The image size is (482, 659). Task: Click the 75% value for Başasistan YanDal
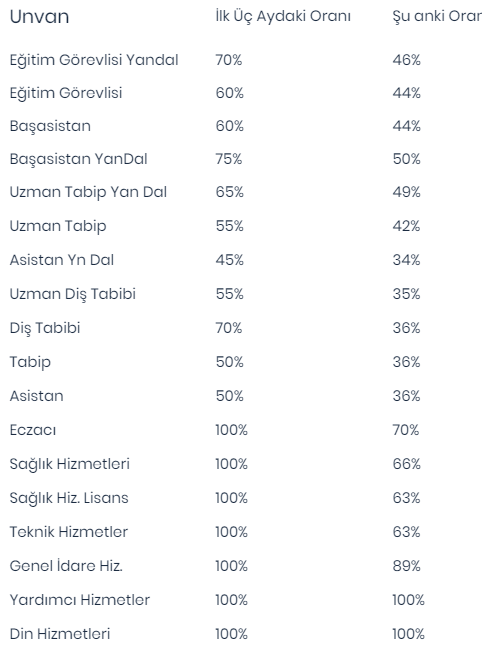pos(229,159)
